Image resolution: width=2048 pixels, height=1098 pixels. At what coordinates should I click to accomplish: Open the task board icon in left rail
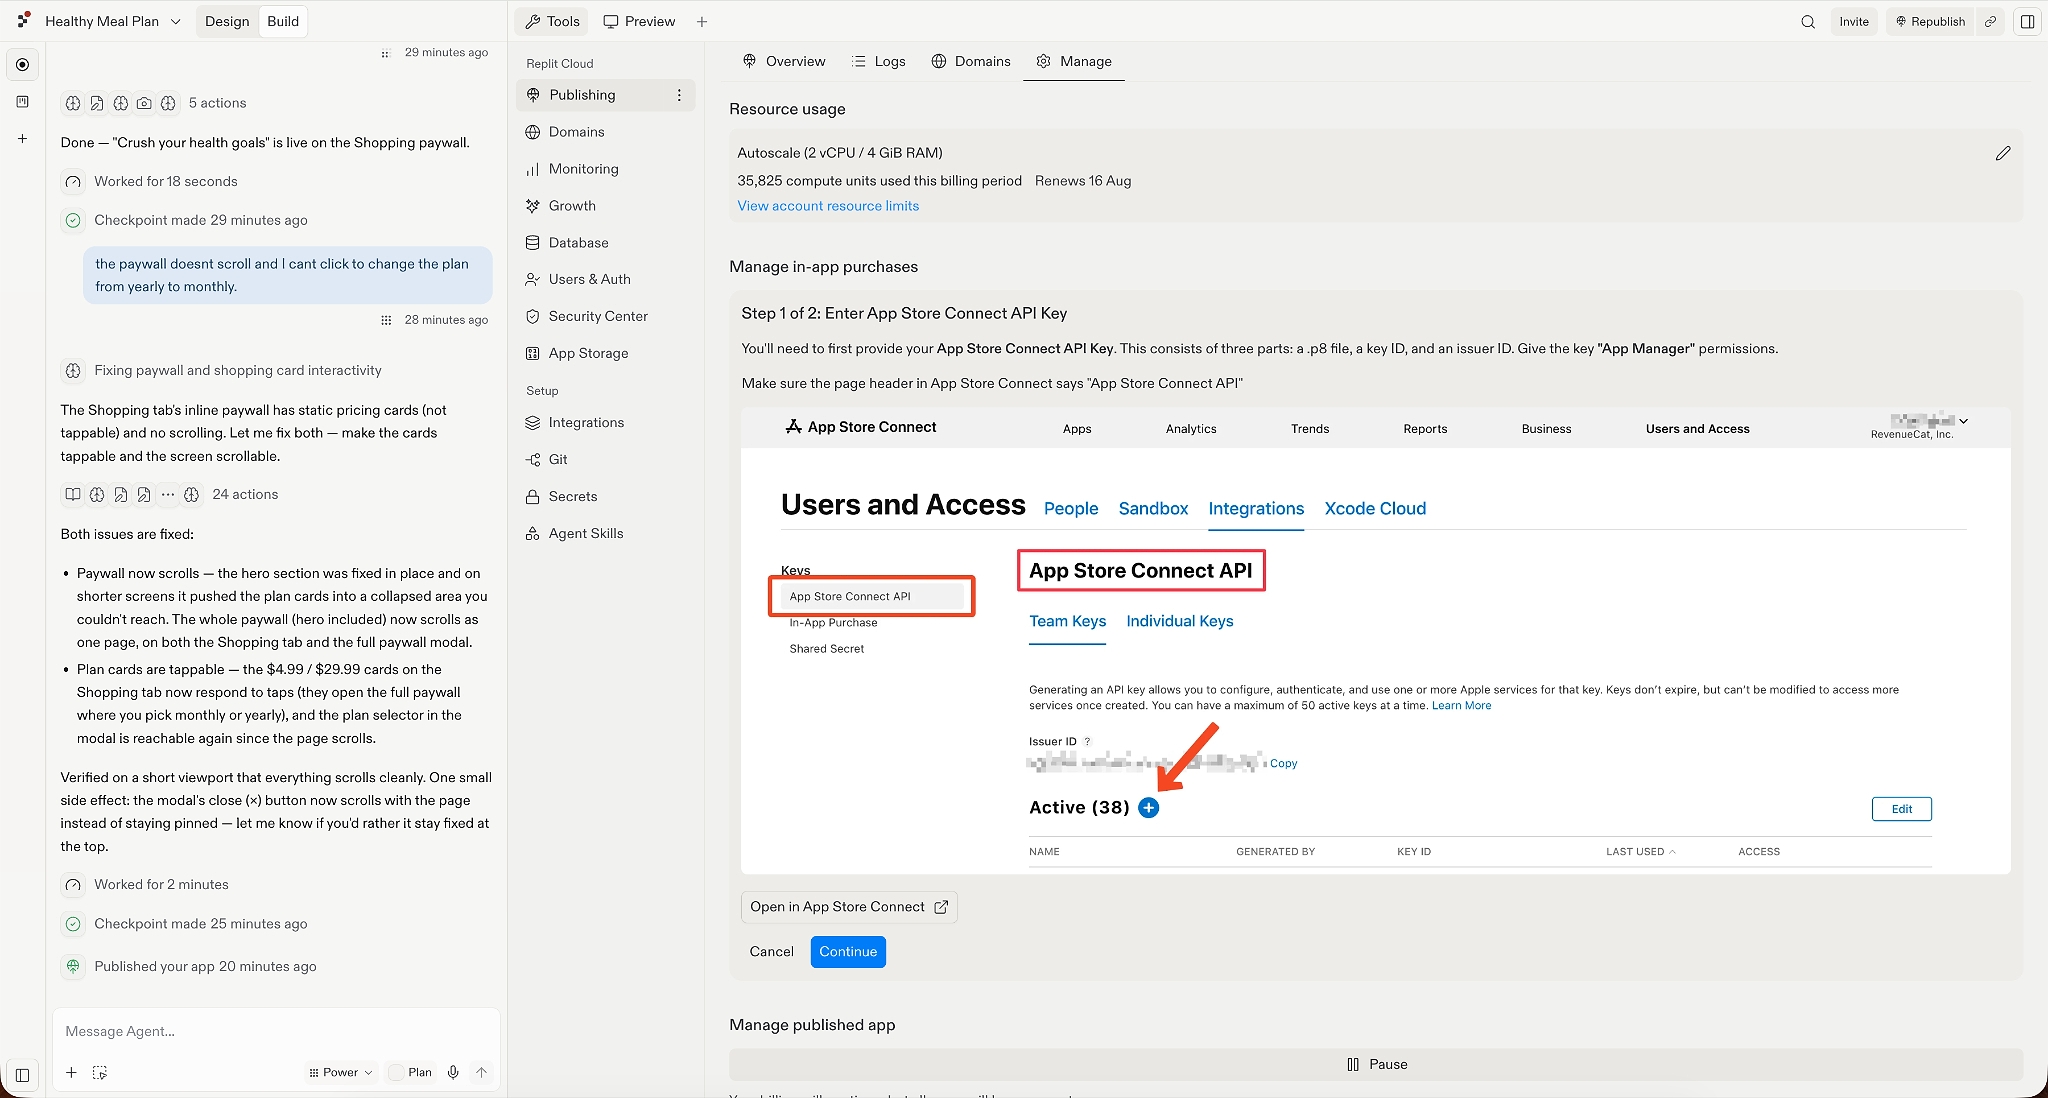(x=22, y=101)
